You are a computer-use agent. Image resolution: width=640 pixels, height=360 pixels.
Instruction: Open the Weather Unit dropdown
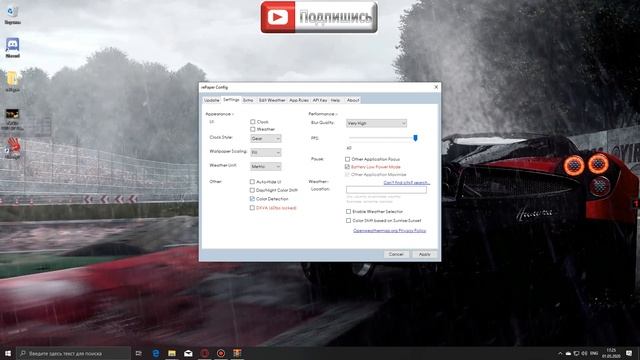tap(266, 166)
